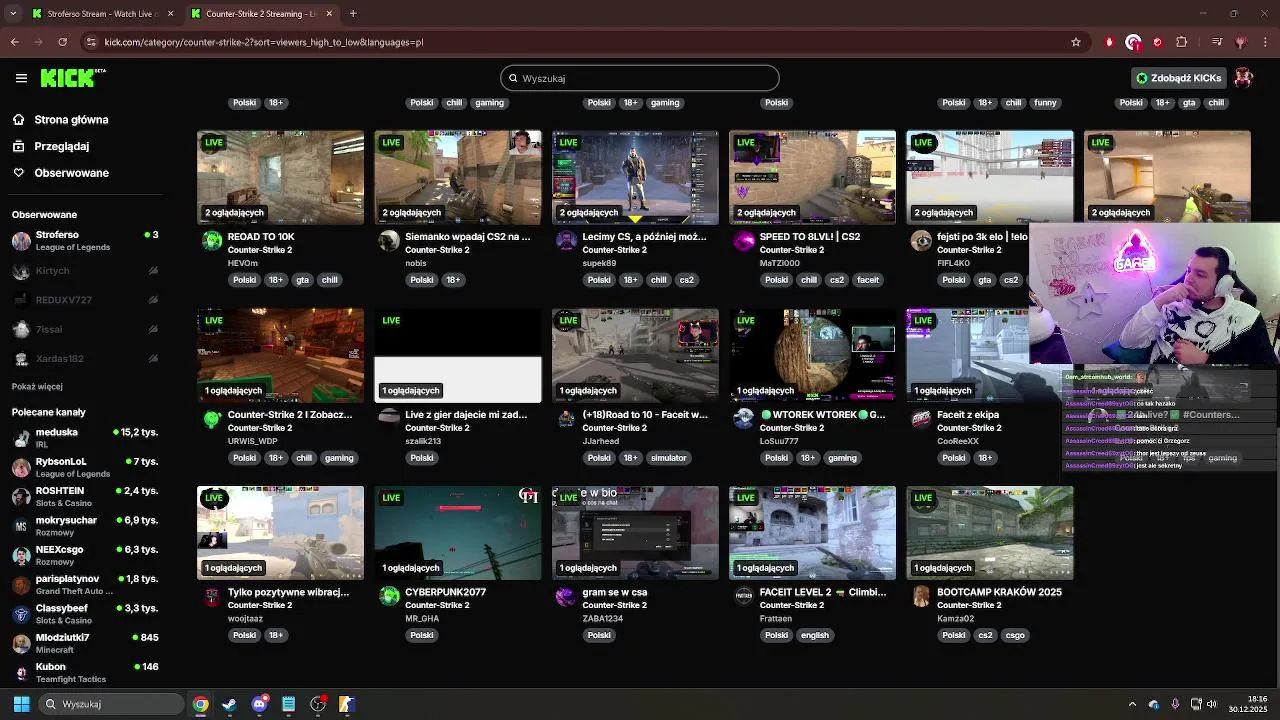Open Lecimy CS stream thumbnail
Viewport: 1280px width, 720px height.
click(635, 177)
